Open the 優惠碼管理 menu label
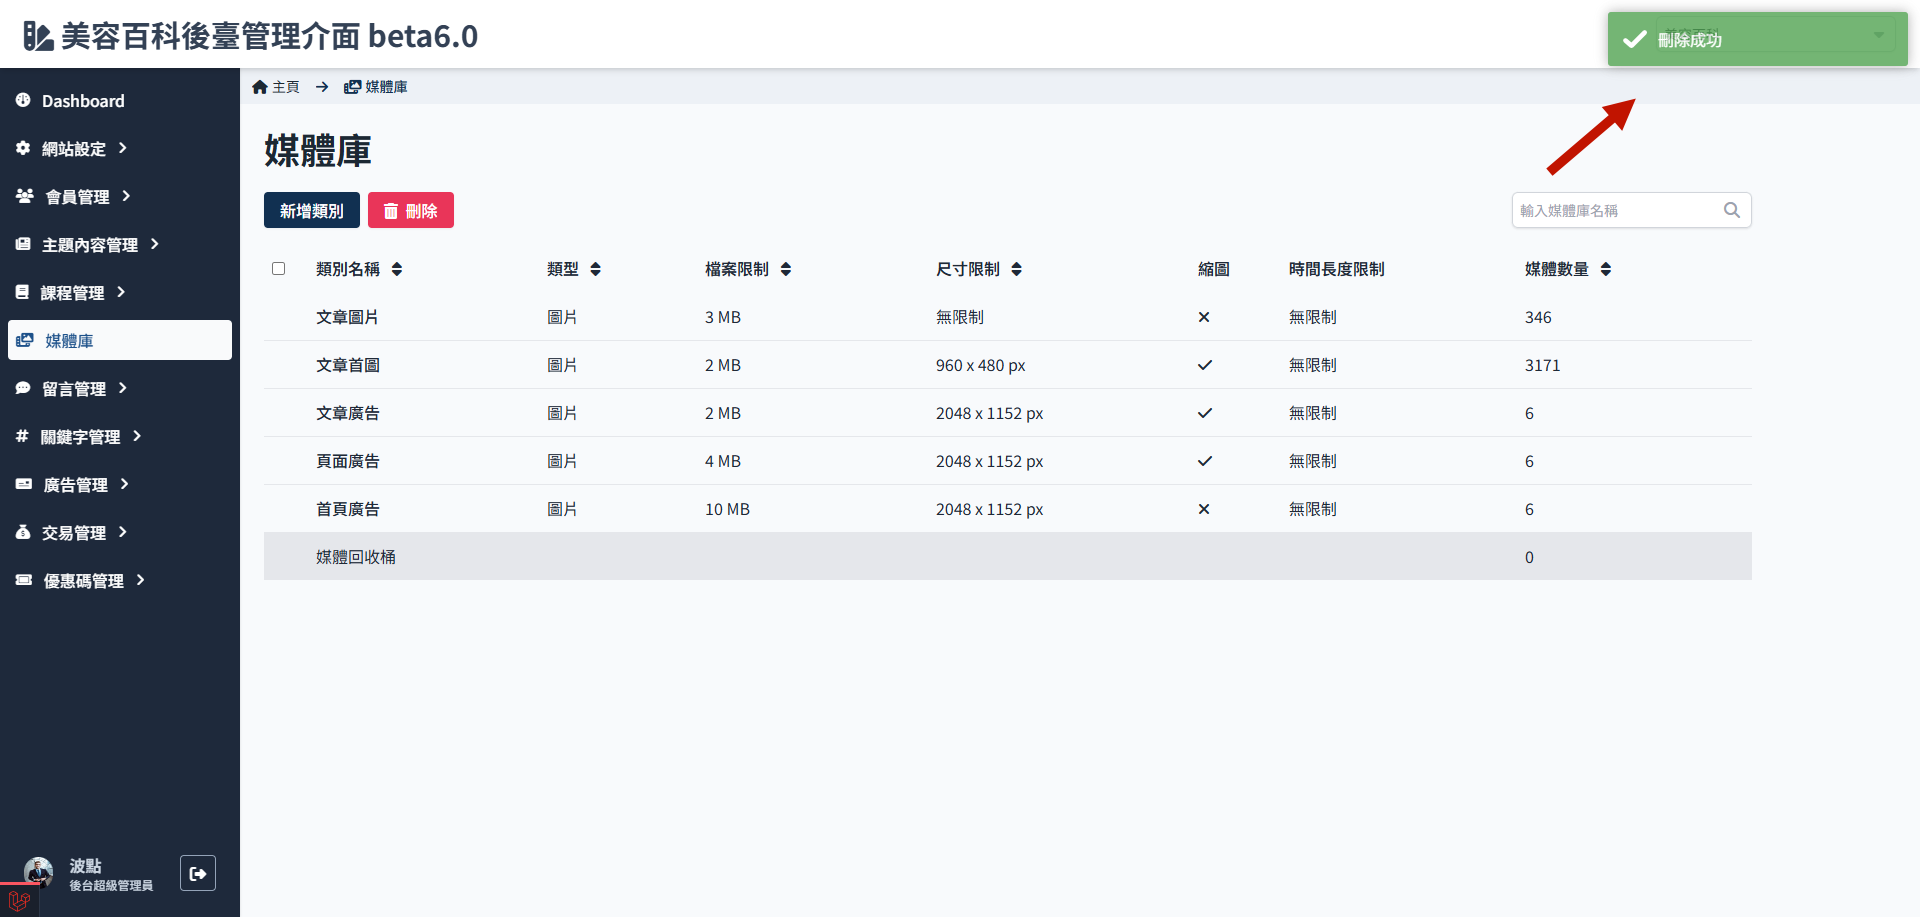The height and width of the screenshot is (917, 1920). tap(84, 581)
